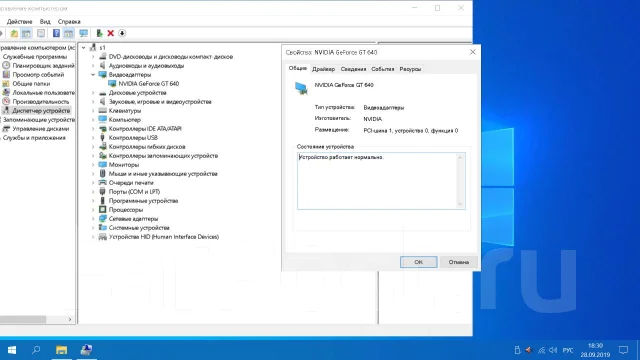
Task: Switch to the Общие tab
Action: pyautogui.click(x=298, y=68)
